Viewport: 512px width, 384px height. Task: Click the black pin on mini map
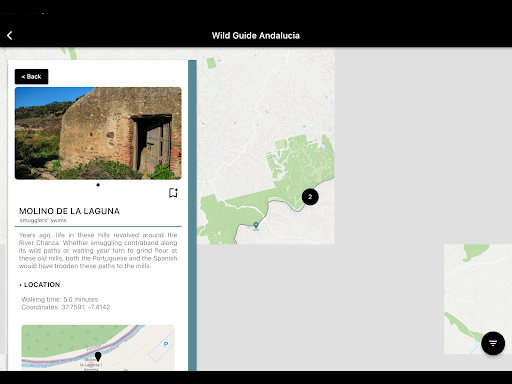(x=98, y=356)
